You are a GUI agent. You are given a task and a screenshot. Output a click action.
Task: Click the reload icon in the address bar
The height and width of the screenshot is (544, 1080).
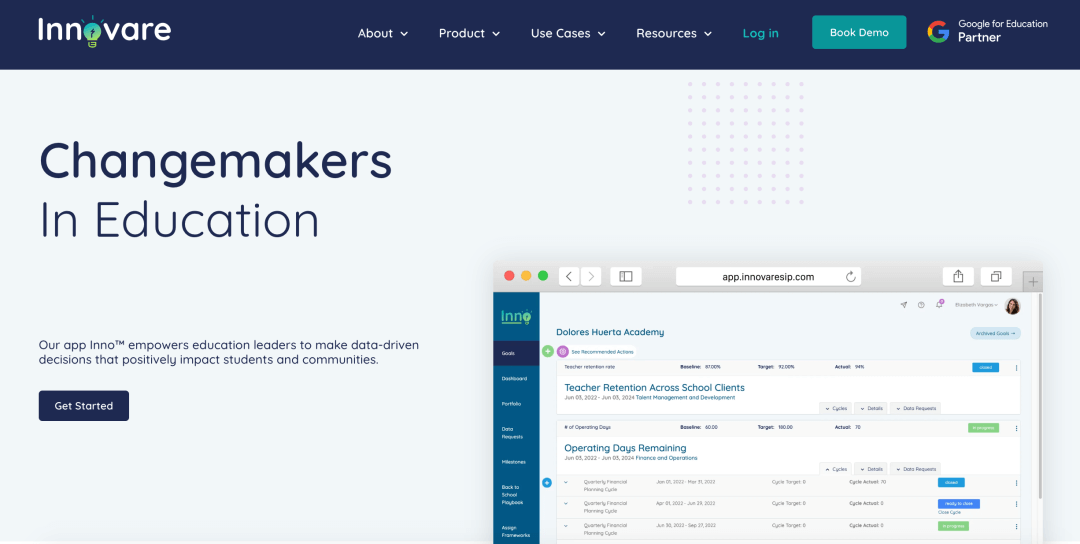[851, 277]
